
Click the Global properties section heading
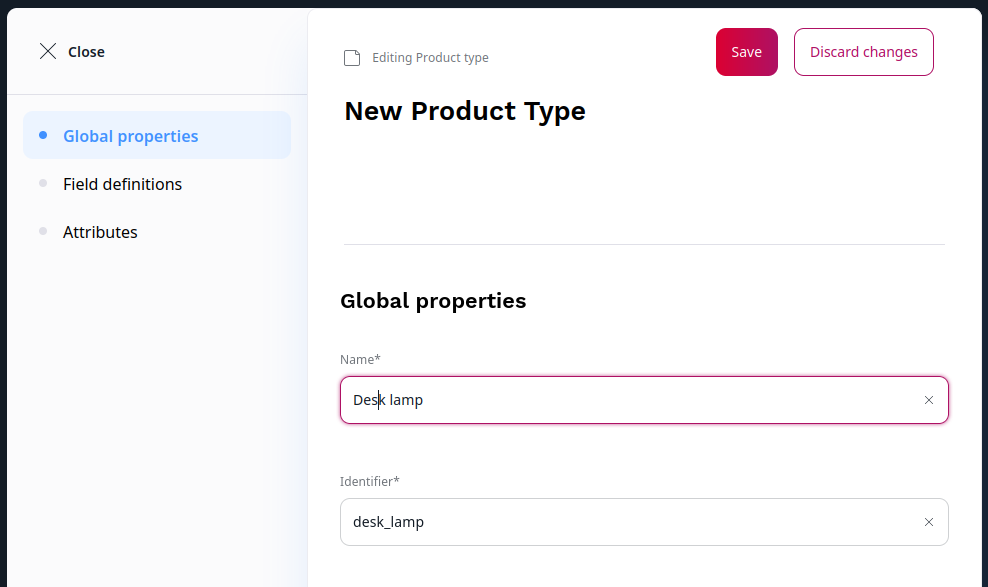pyautogui.click(x=433, y=301)
